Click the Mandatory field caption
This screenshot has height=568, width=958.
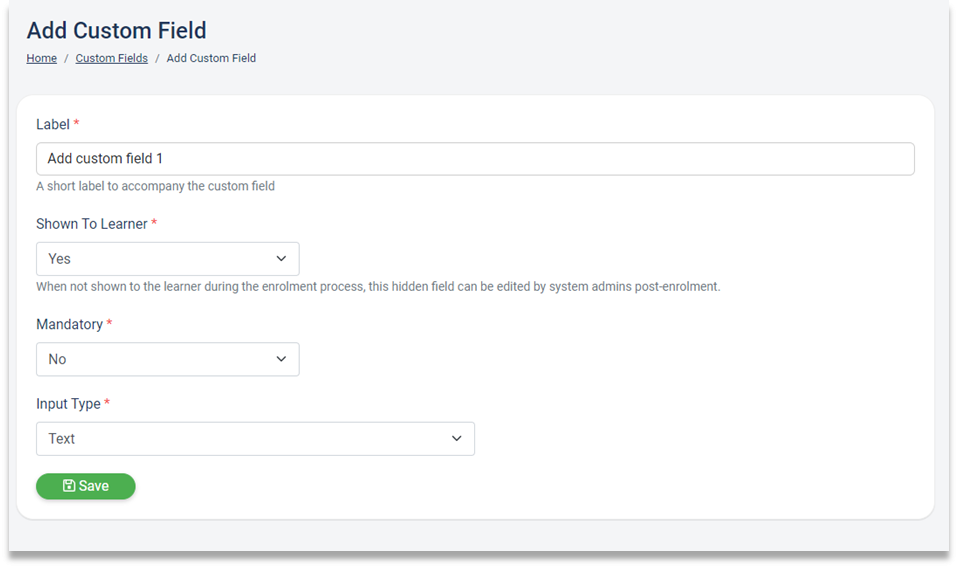pyautogui.click(x=70, y=324)
